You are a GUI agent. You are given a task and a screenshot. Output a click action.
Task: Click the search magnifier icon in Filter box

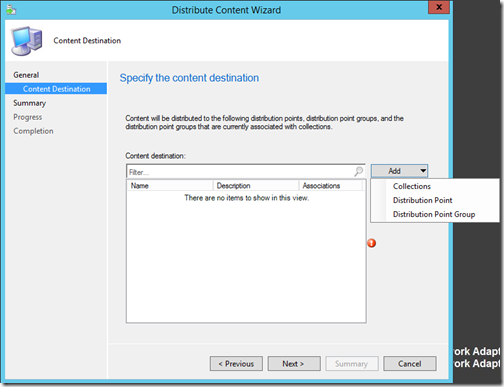358,171
